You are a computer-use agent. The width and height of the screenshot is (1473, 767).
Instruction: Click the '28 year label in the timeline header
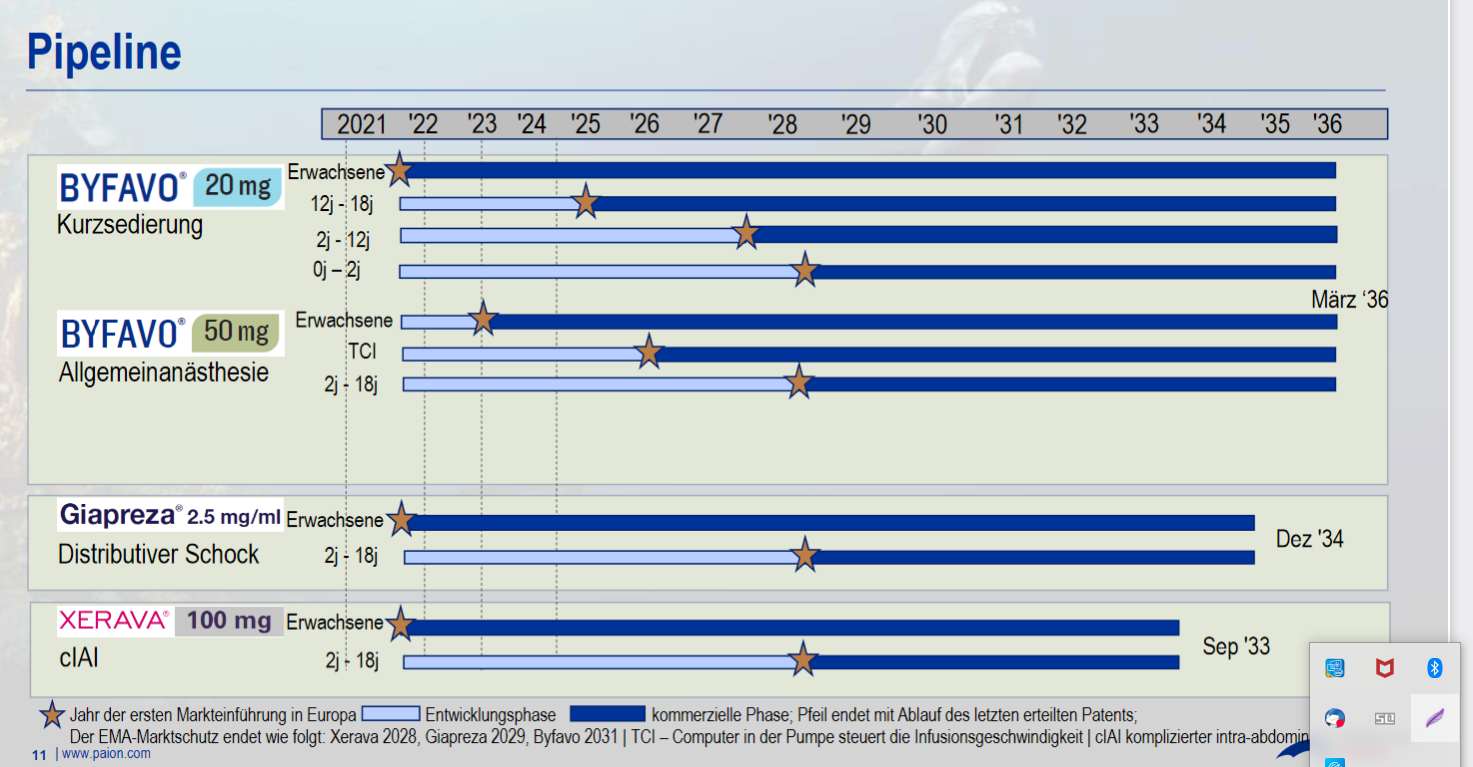[x=782, y=124]
